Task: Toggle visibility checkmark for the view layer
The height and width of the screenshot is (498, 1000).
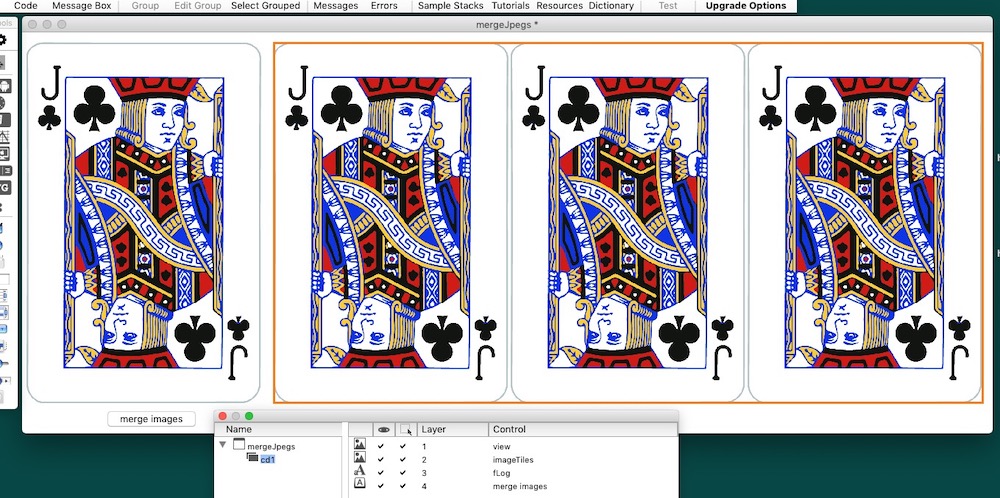Action: pyautogui.click(x=382, y=446)
